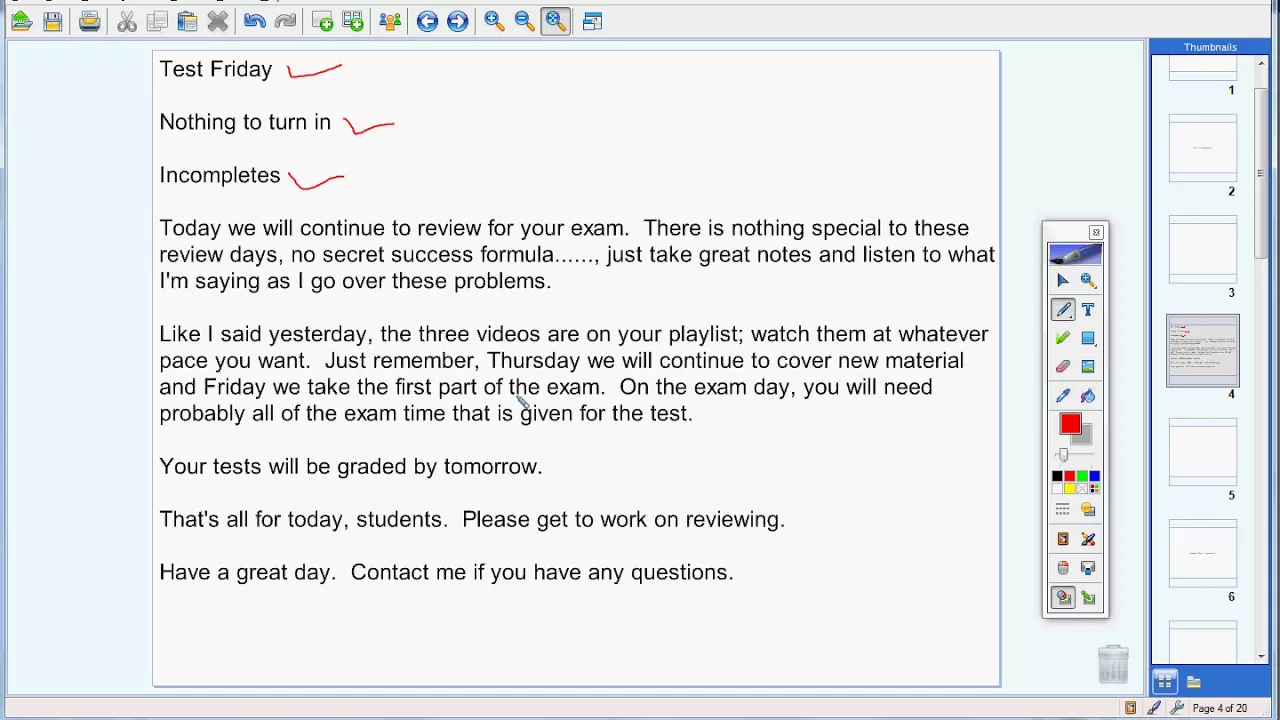Toggle the Pen tool in the toolbox
Image resolution: width=1280 pixels, height=720 pixels.
click(1062, 310)
